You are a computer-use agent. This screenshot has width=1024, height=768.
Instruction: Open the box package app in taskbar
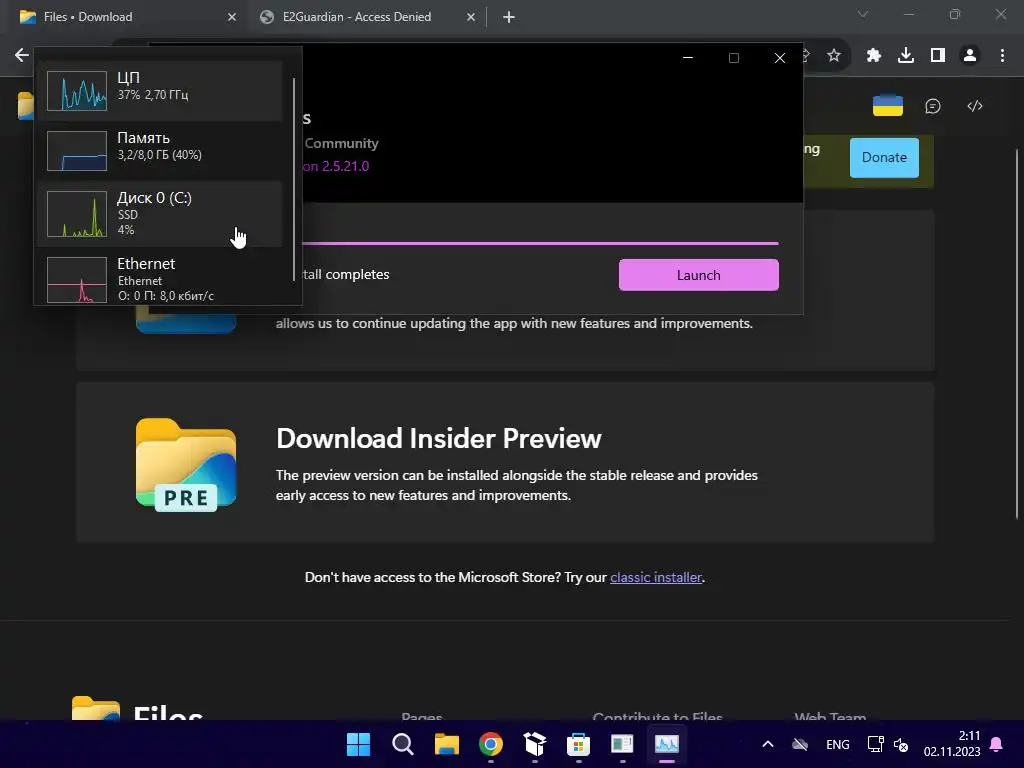[x=534, y=744]
